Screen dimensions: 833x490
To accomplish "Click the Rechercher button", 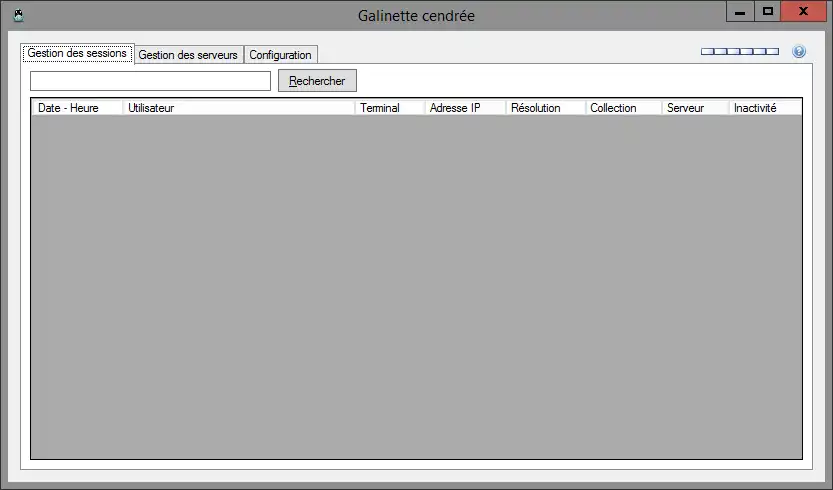I will pos(317,81).
